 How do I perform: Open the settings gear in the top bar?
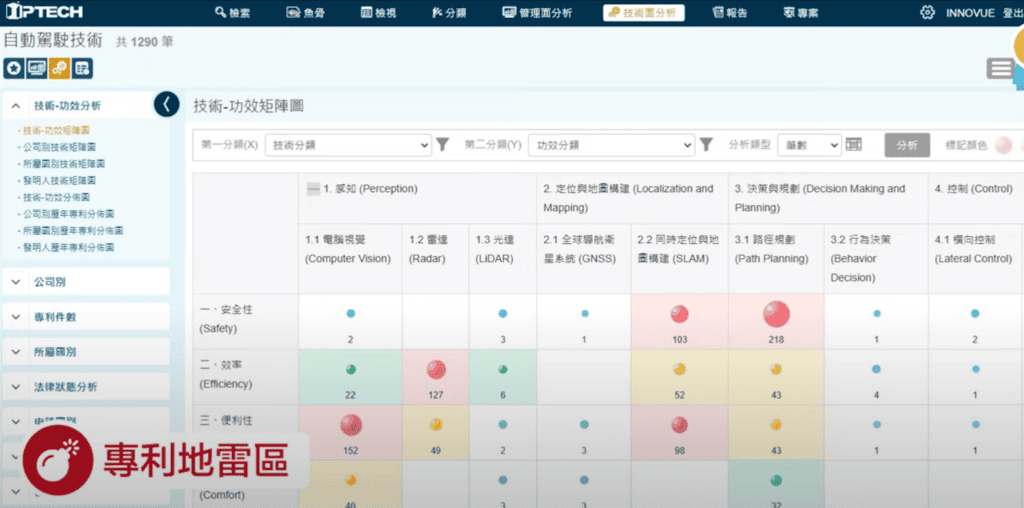point(927,13)
